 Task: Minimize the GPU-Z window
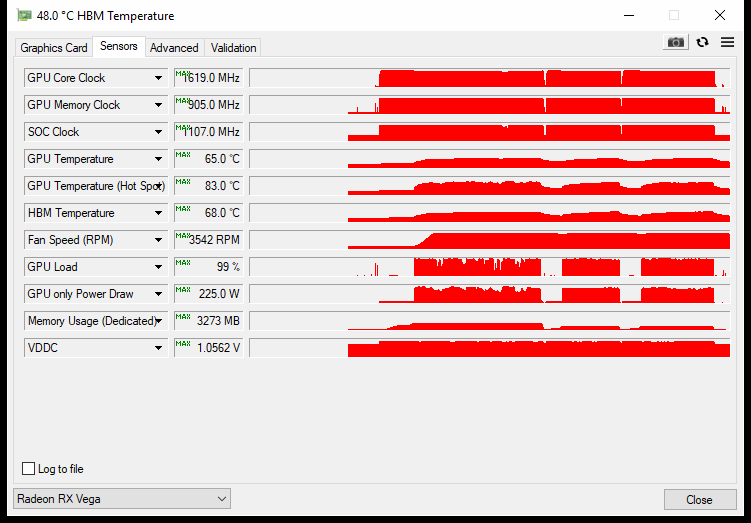pos(629,15)
